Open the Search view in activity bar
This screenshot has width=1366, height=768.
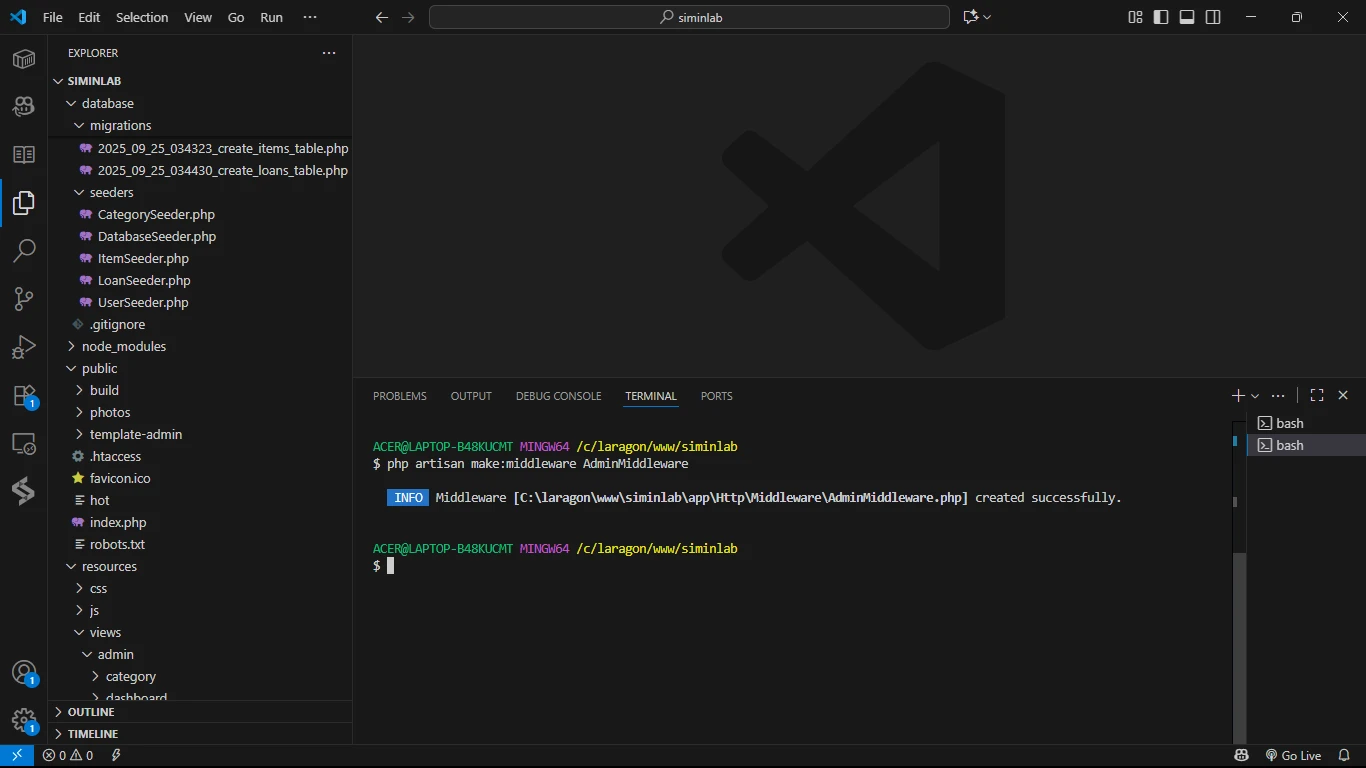(x=24, y=250)
